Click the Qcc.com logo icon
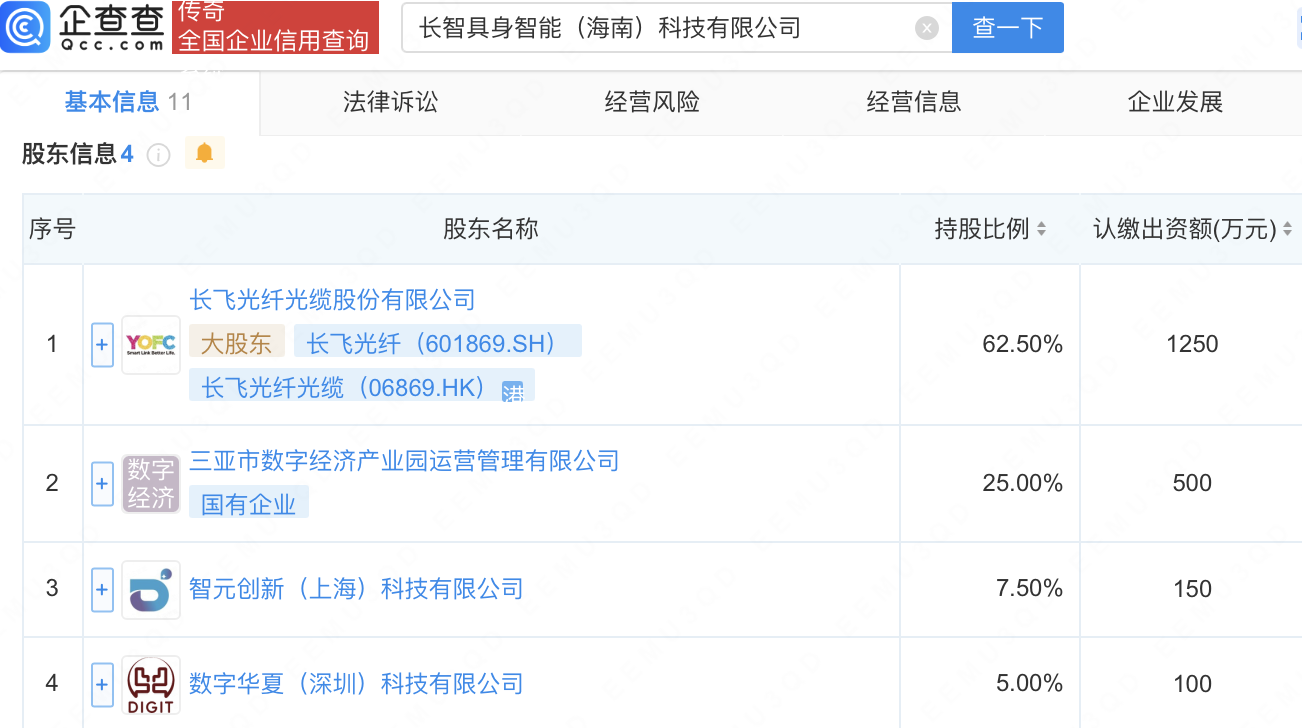The height and width of the screenshot is (728, 1302). click(26, 28)
